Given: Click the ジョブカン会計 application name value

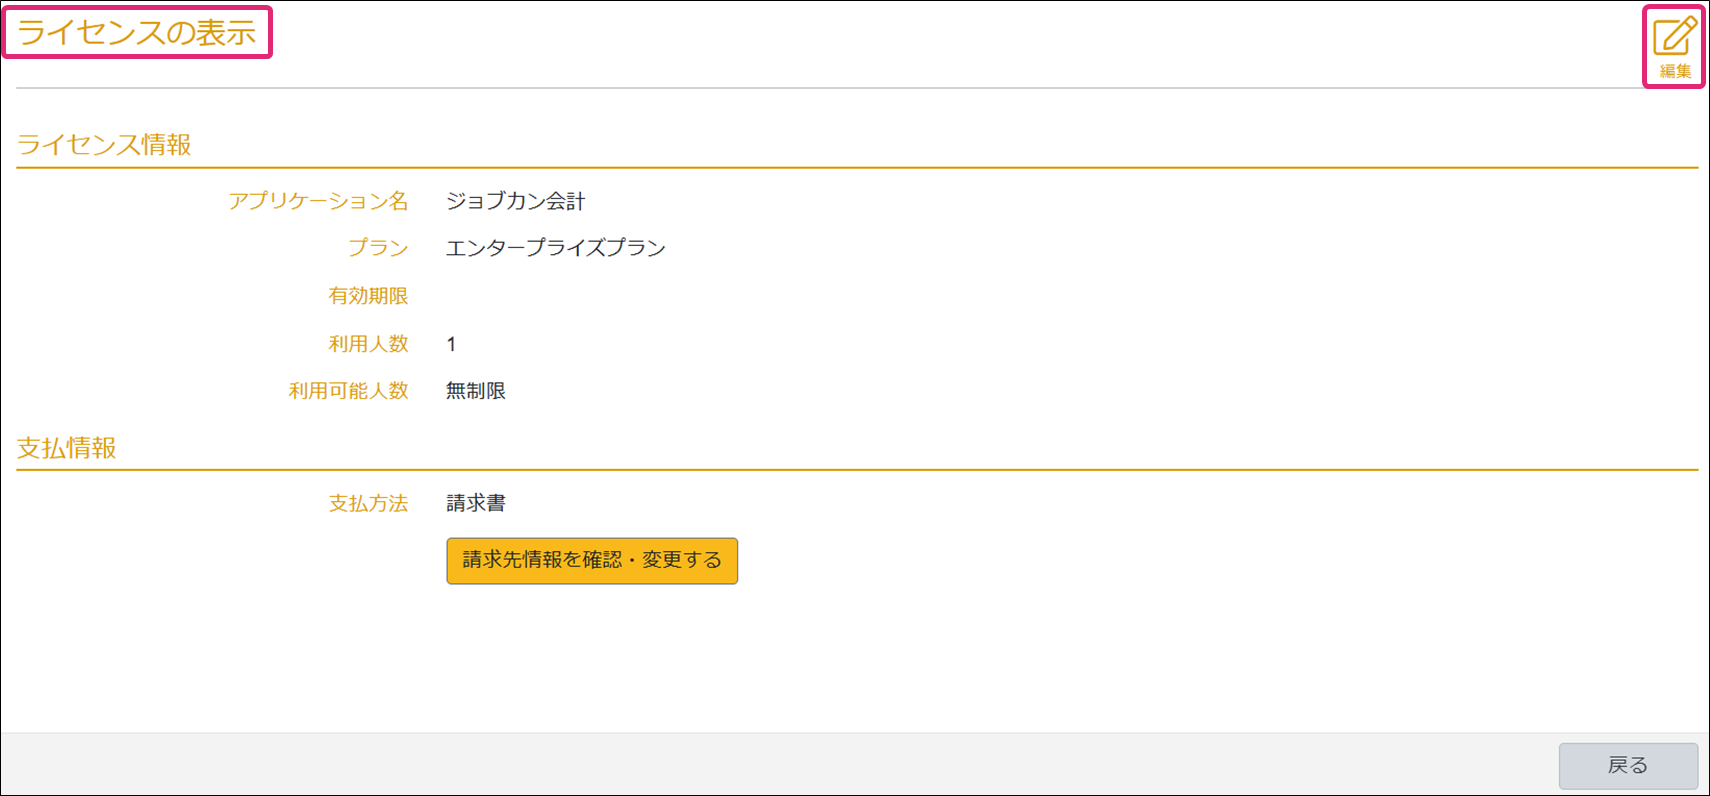Looking at the screenshot, I should 515,201.
